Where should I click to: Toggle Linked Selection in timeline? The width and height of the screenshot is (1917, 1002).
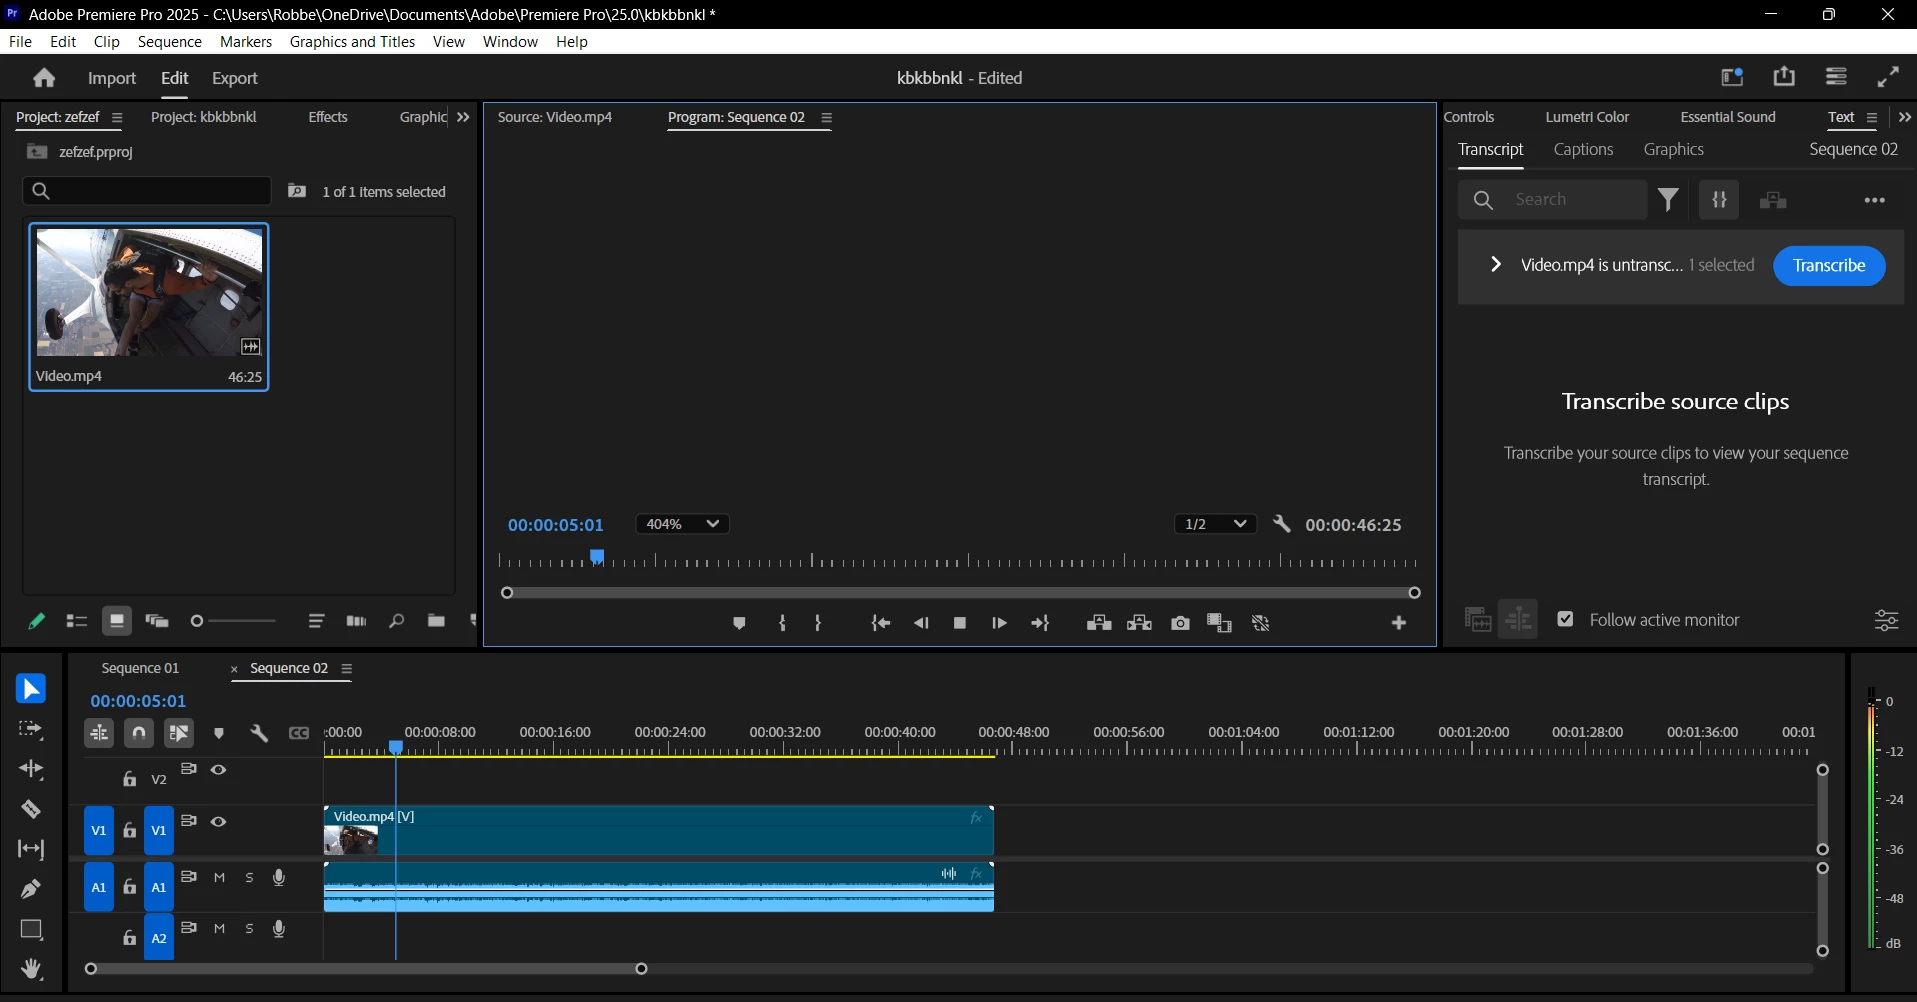tap(179, 733)
